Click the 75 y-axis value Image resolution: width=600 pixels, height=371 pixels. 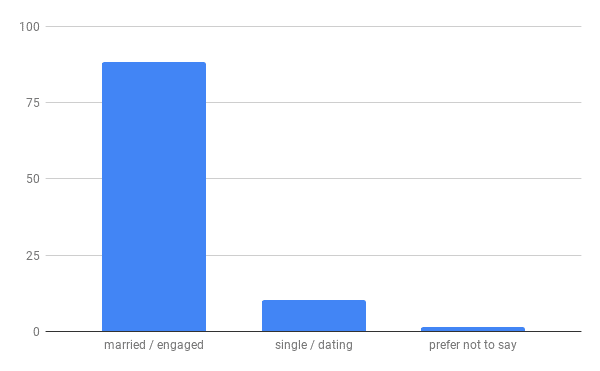33,103
